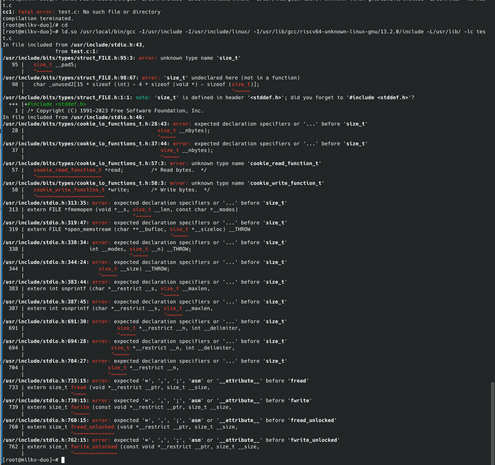
Task: Click source line '95 | size_t __pad5;'
Action: (x=44, y=65)
